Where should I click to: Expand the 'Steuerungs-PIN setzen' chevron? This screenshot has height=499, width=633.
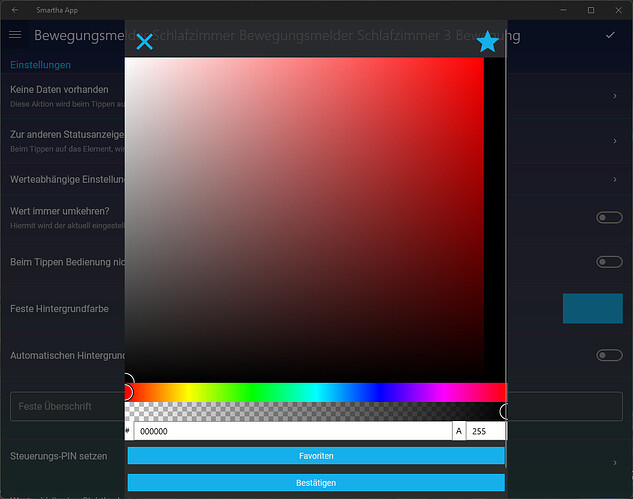coord(614,463)
